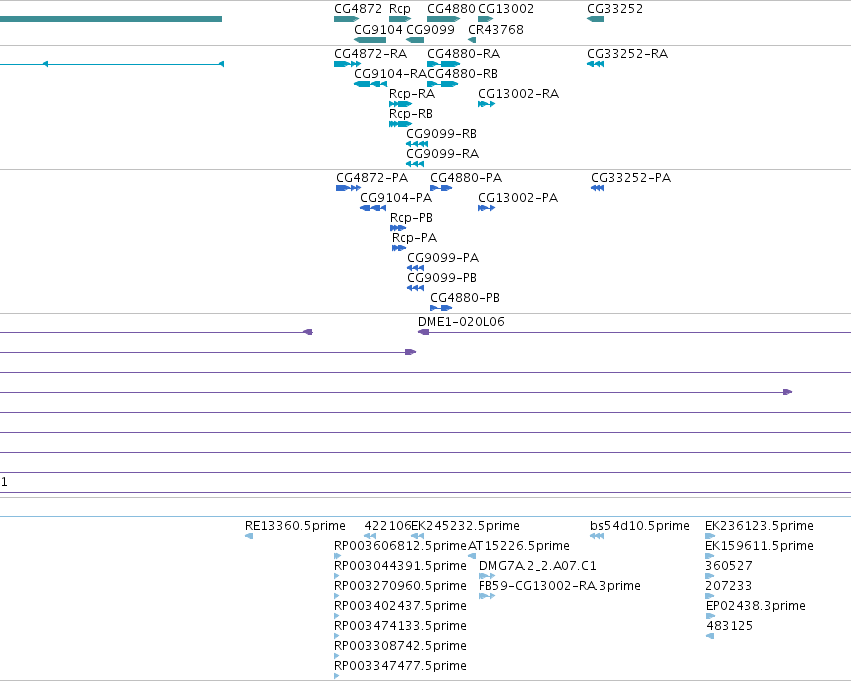Screen dimensions: 851x681
Task: Select EST EK159611.5prime
Action: tap(759, 546)
